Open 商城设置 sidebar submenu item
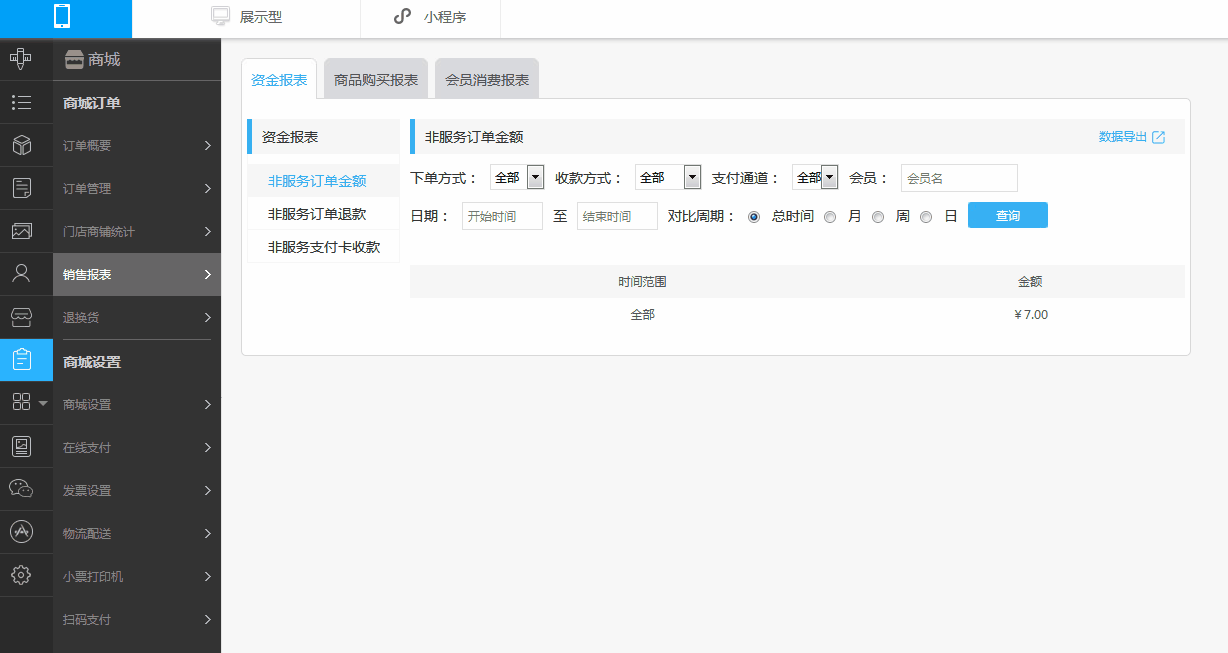 (x=137, y=404)
